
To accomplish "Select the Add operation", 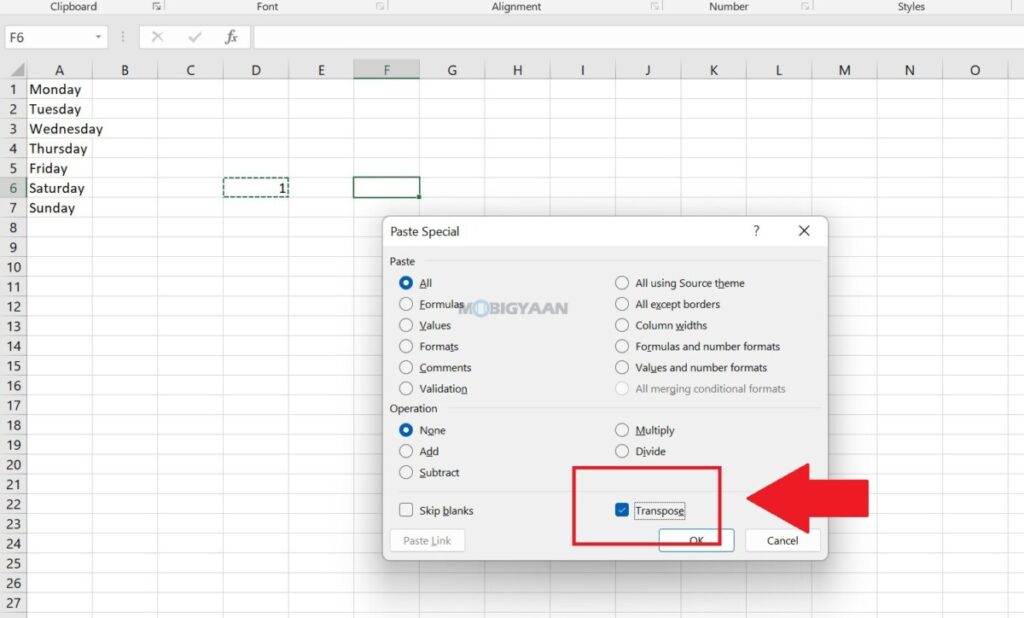I will point(406,451).
